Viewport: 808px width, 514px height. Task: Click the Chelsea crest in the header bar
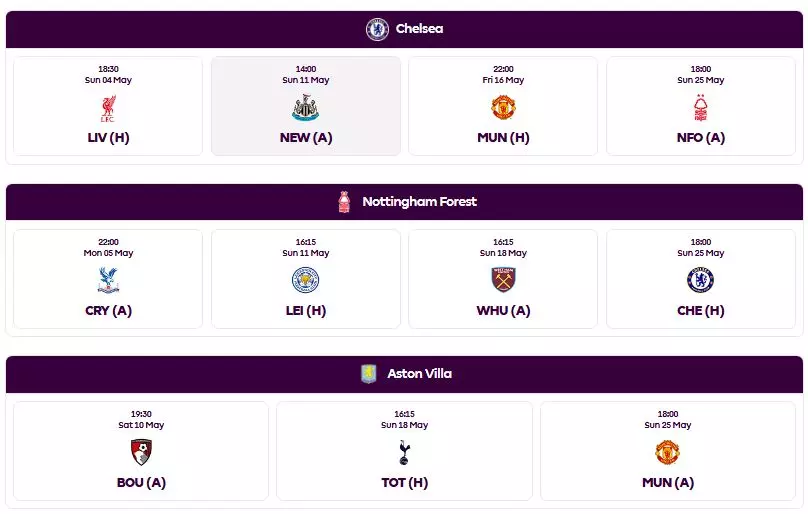[377, 29]
